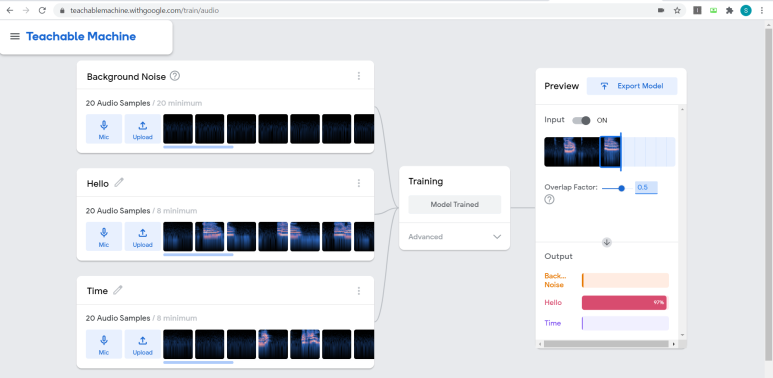
Task: Open the Teachable Machine hamburger menu
Action: 15,36
